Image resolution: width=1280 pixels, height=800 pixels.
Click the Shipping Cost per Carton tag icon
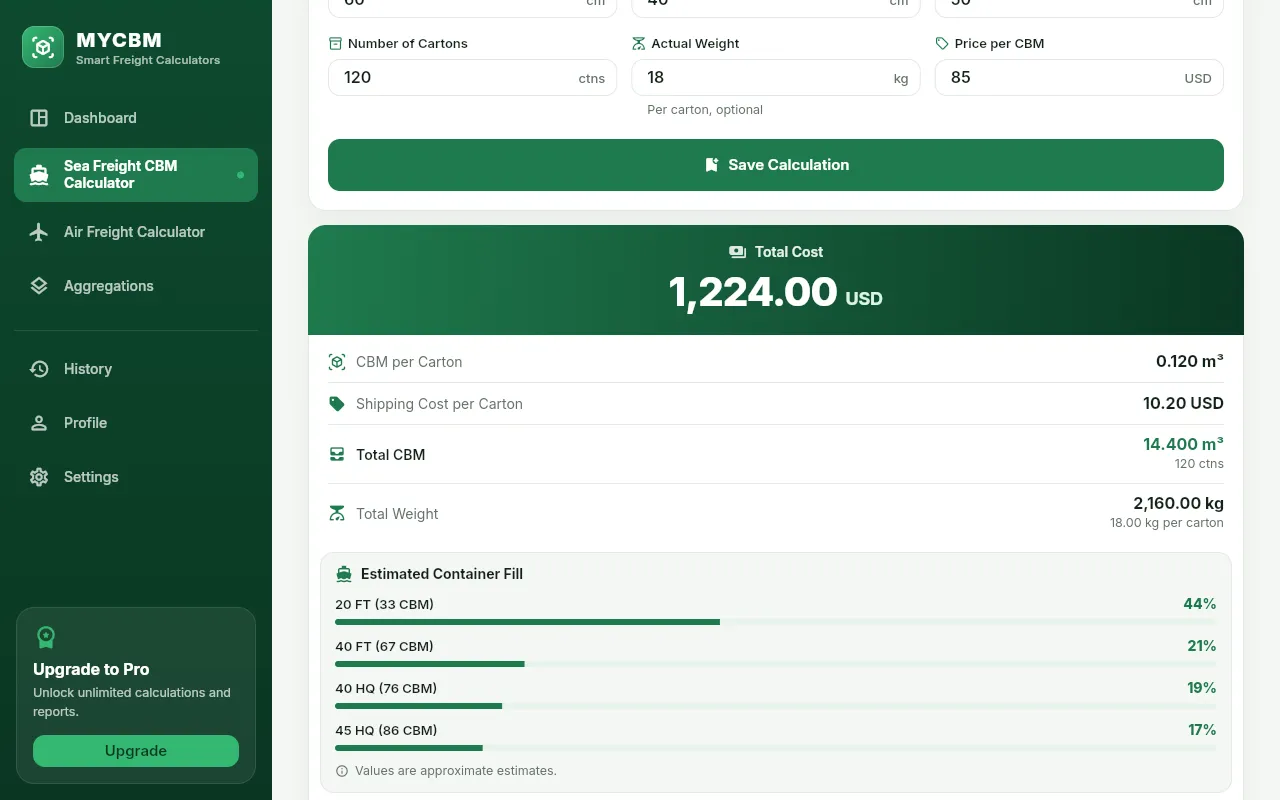[337, 404]
